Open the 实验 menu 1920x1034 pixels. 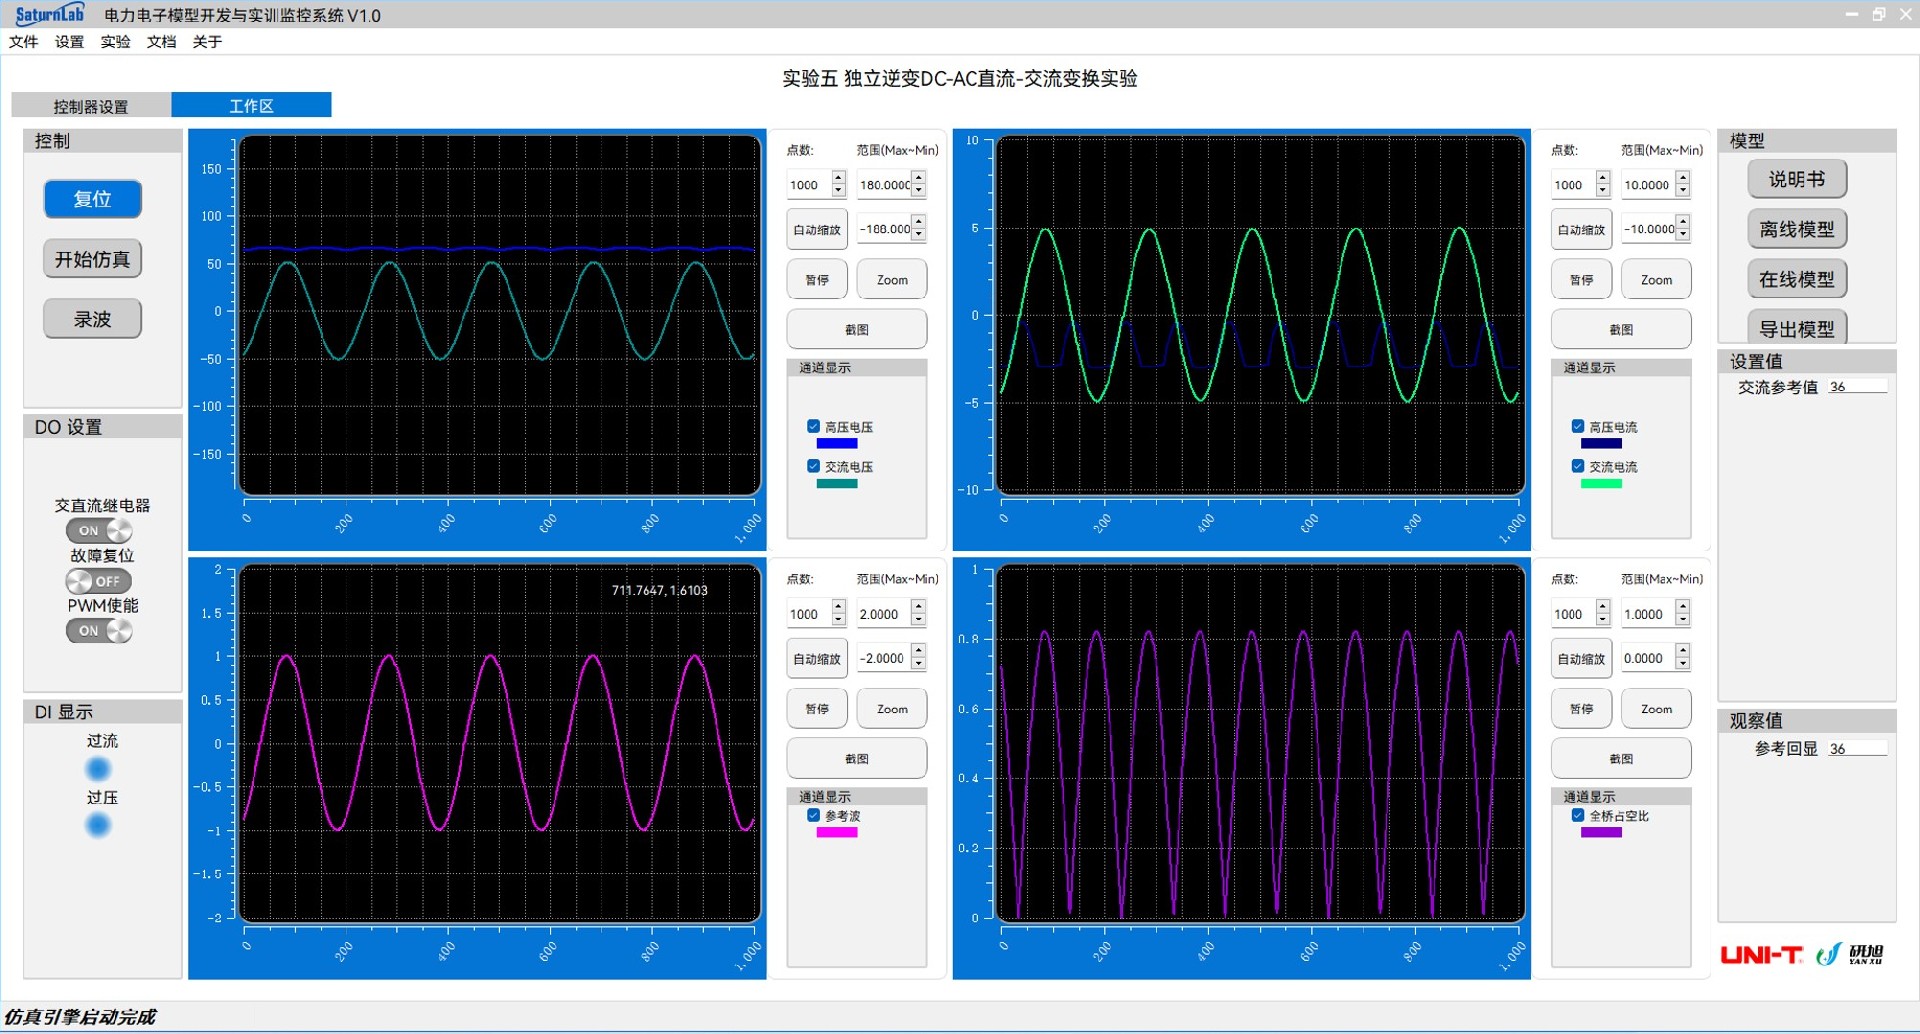(115, 41)
